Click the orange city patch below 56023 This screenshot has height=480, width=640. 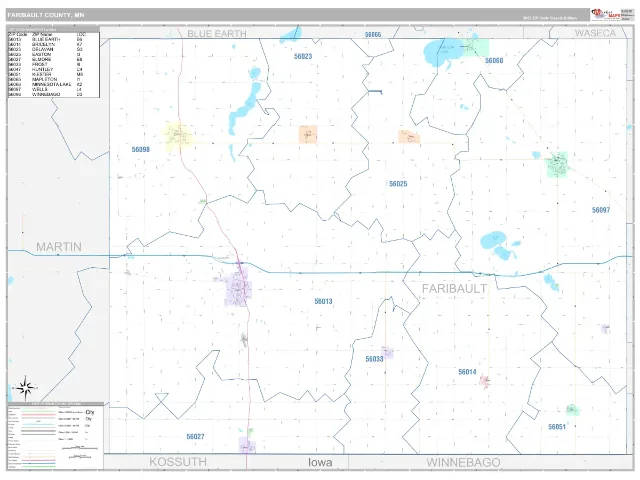pos(308,134)
